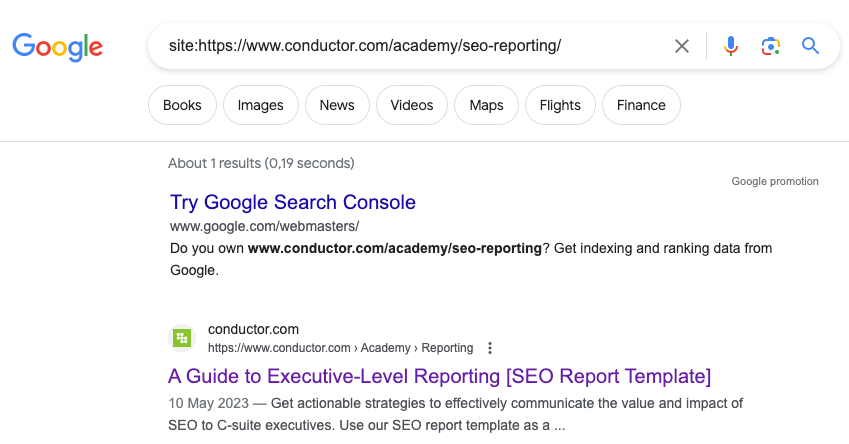The width and height of the screenshot is (849, 444).
Task: Submit search with the magnifying glass icon
Action: pyautogui.click(x=810, y=46)
